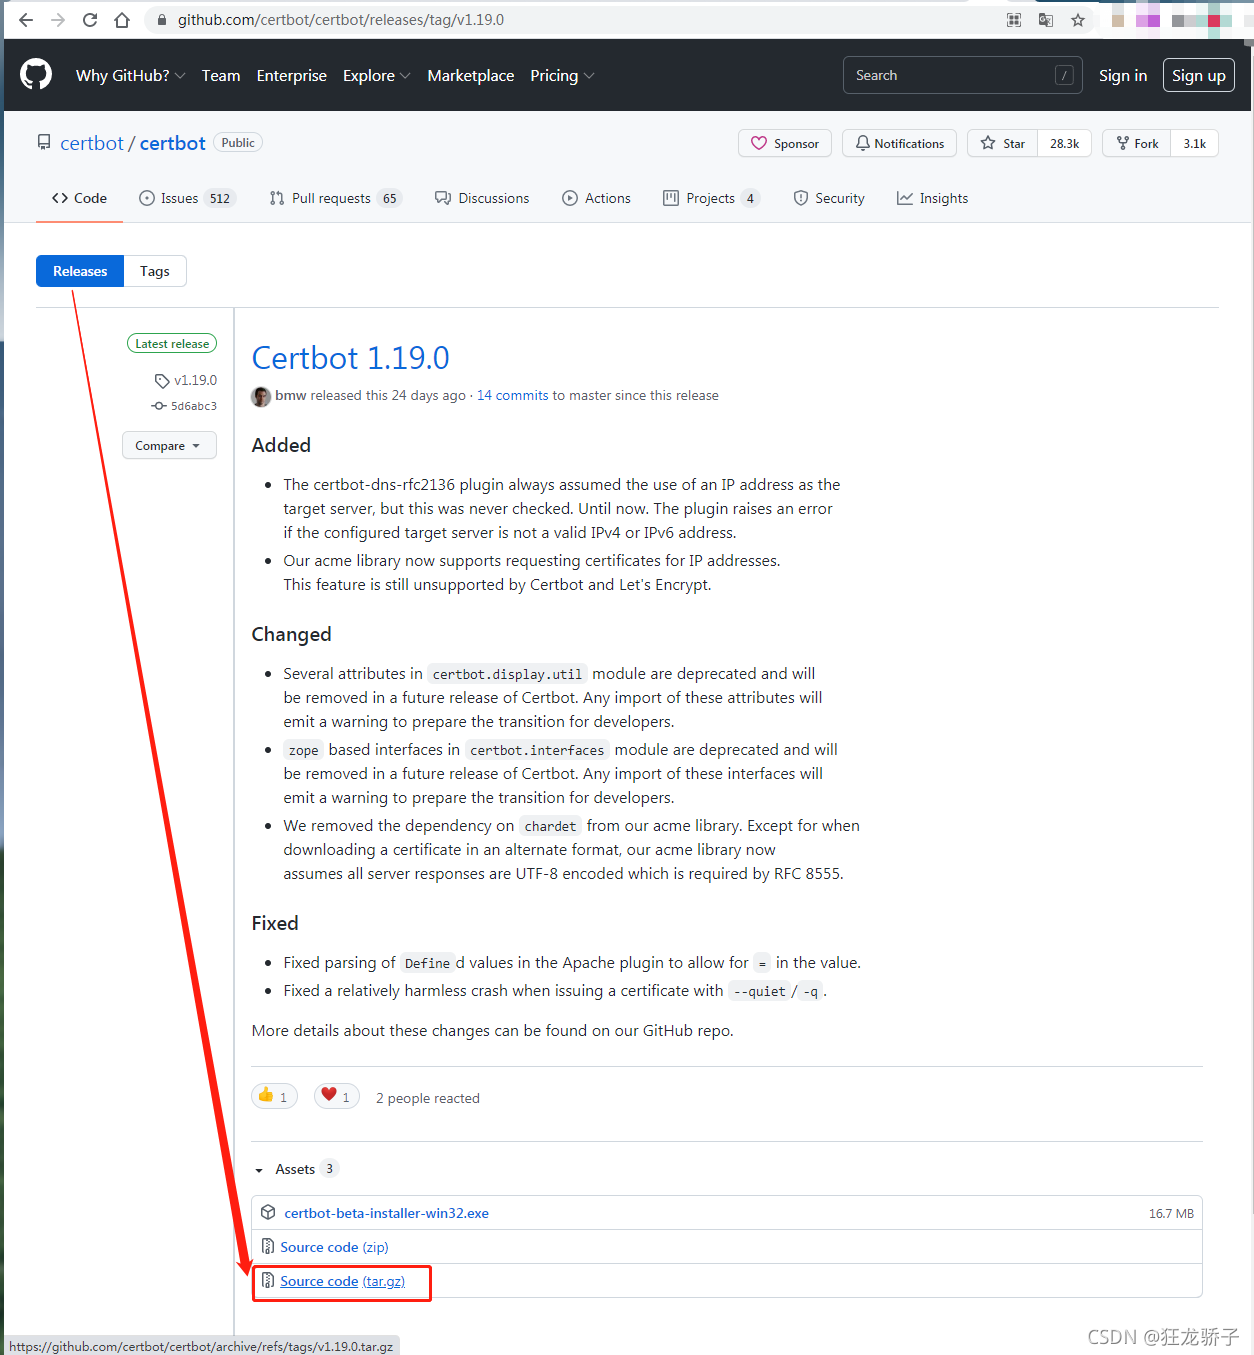Viewport: 1254px width, 1355px height.
Task: Click Sign in
Action: [x=1123, y=75]
